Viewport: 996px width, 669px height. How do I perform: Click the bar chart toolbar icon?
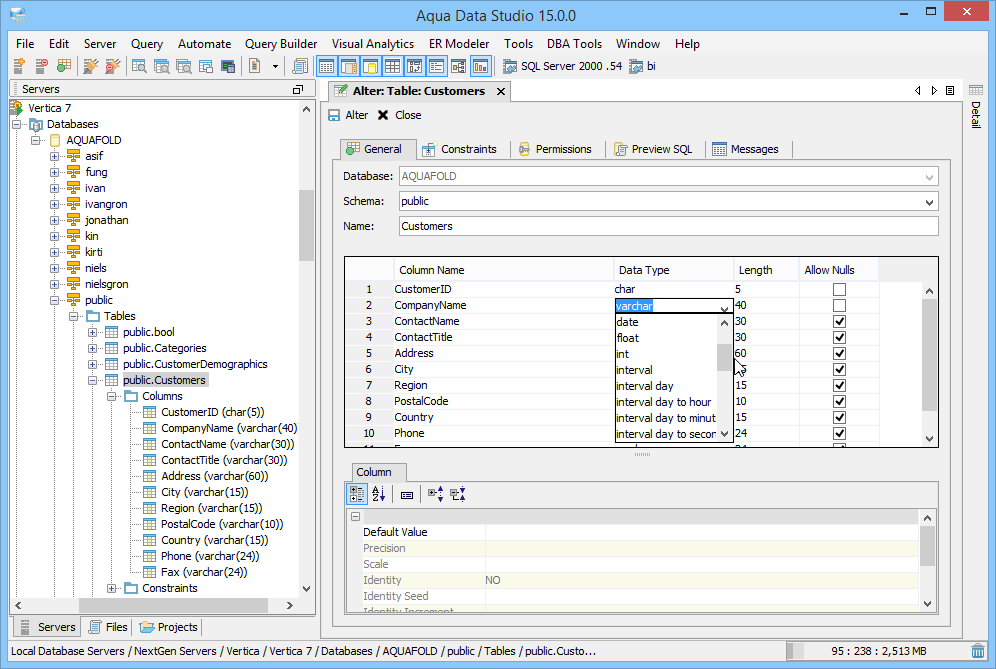point(481,66)
